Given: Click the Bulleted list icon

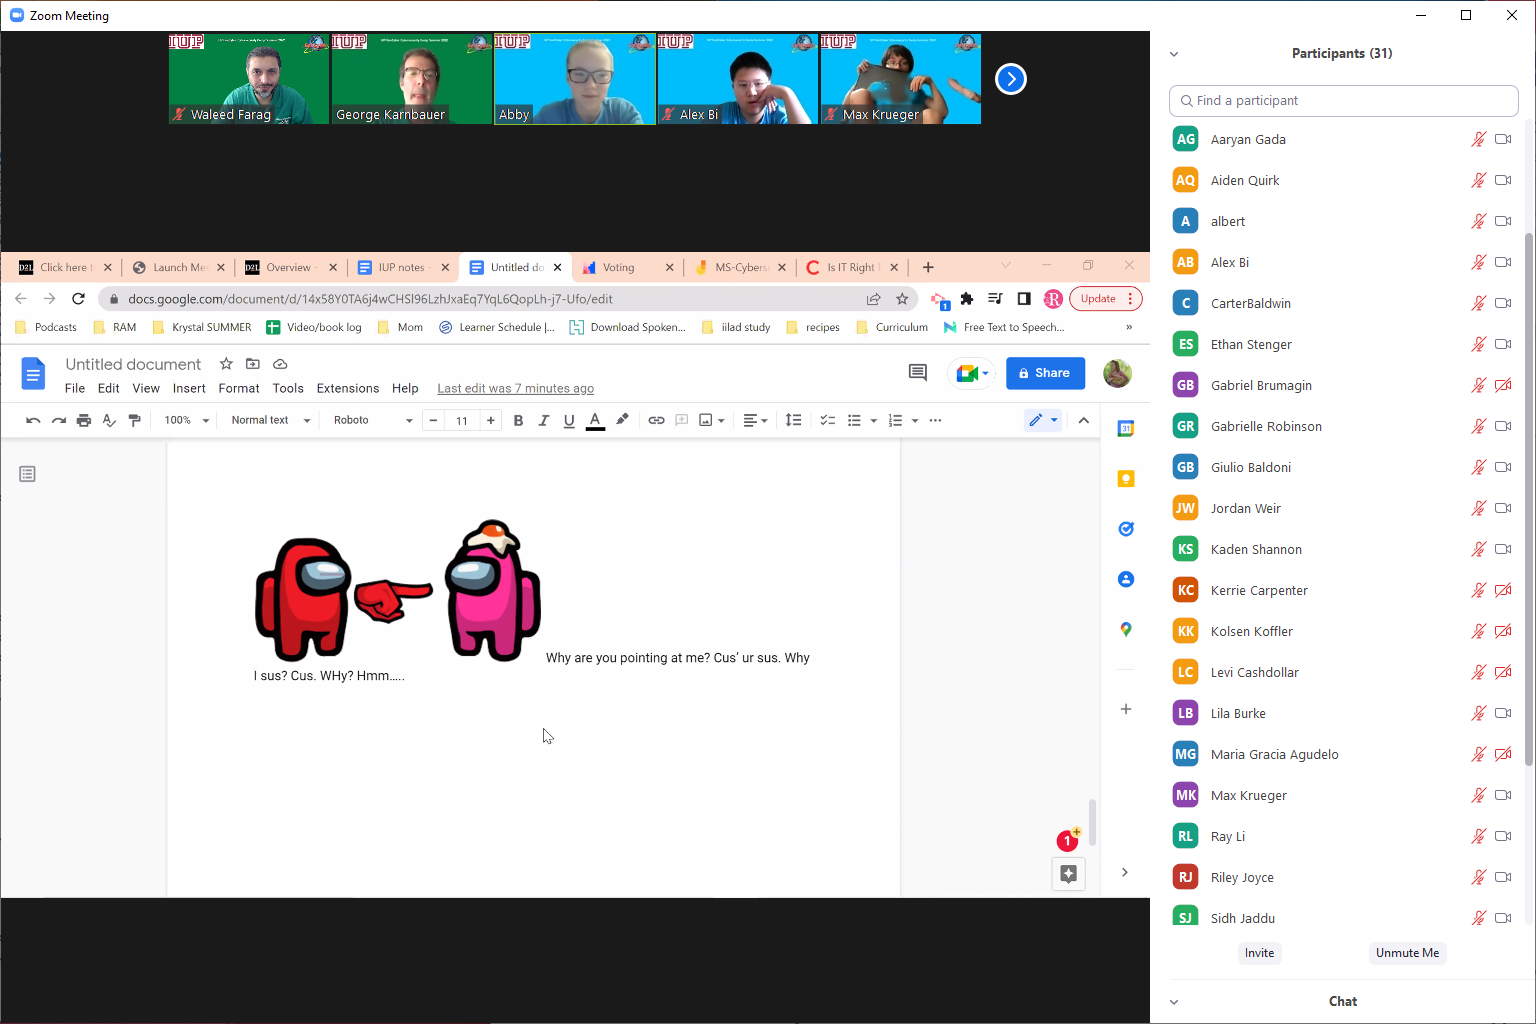Looking at the screenshot, I should pos(854,421).
